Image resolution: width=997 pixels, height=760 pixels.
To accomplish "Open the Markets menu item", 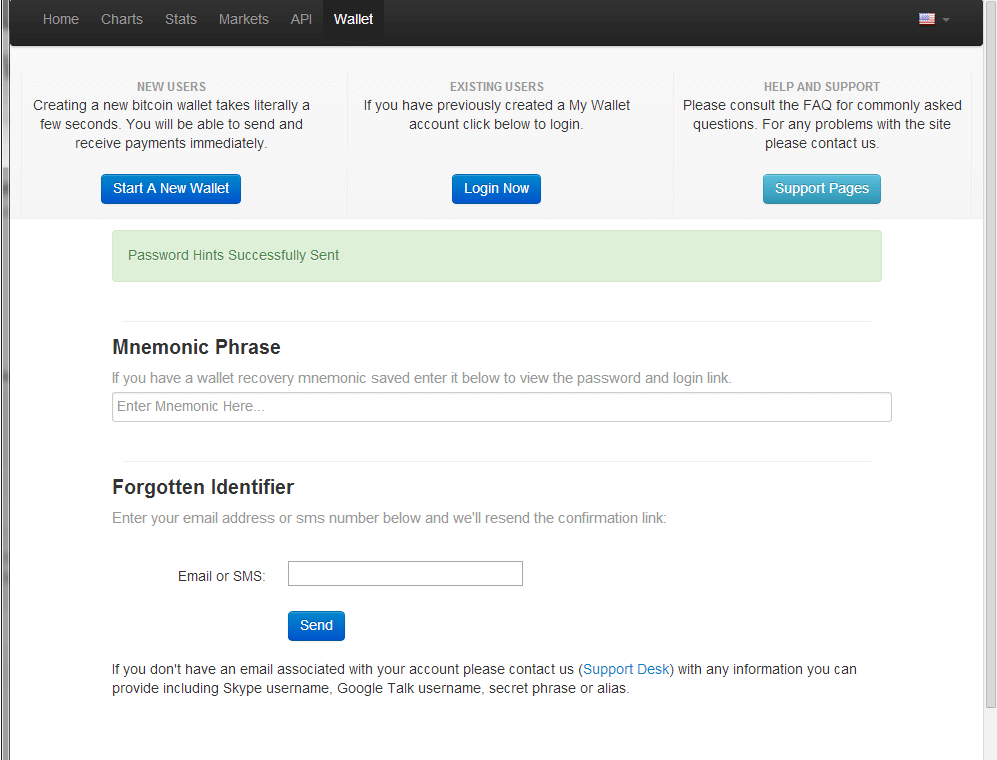I will click(244, 19).
